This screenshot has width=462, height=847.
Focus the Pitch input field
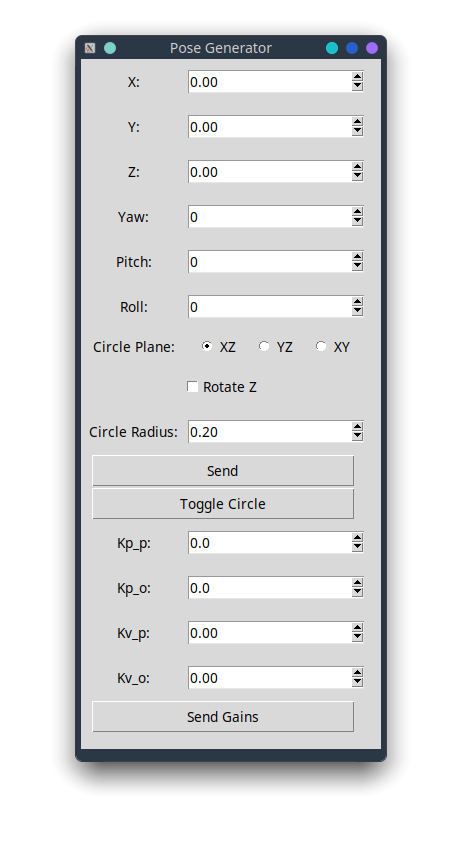point(270,262)
